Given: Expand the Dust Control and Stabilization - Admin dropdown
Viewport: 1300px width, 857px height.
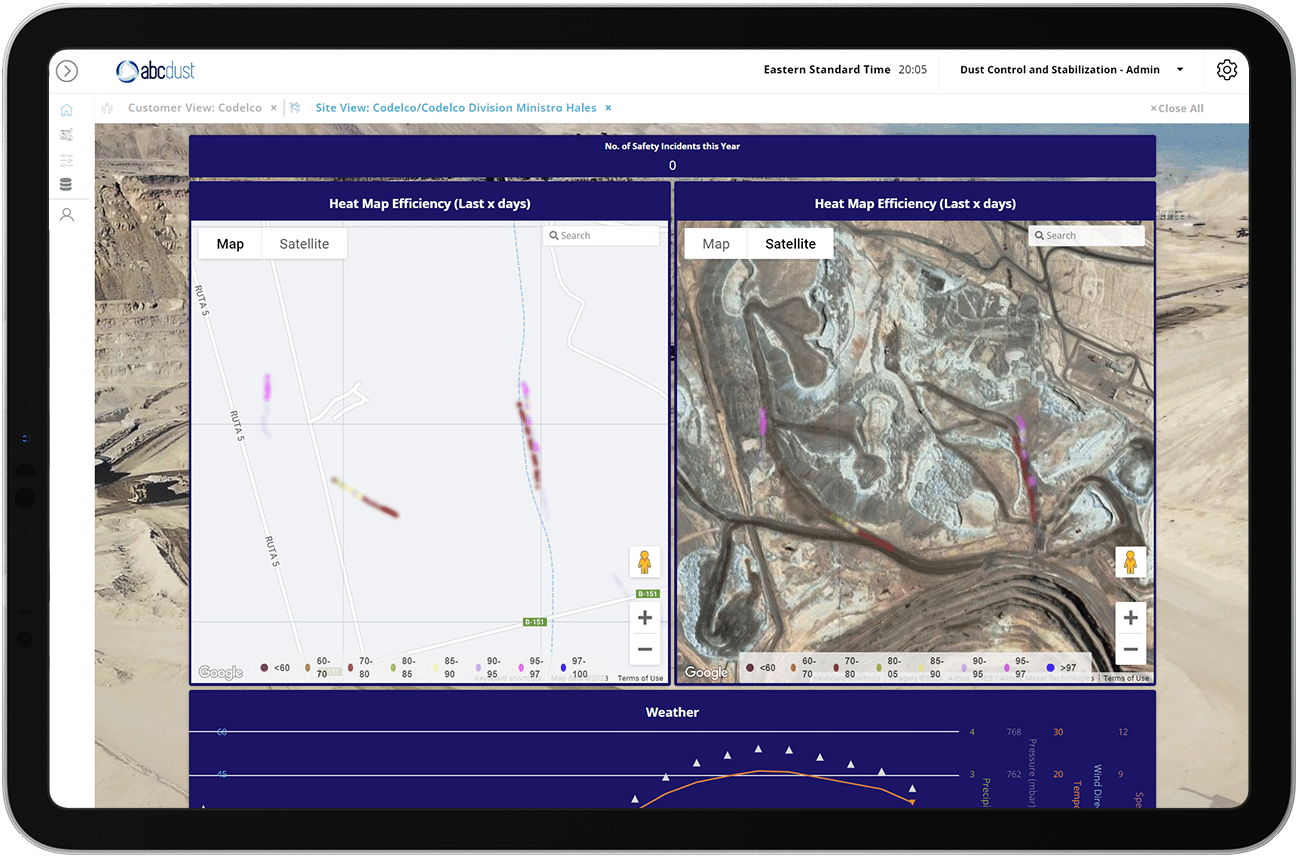Looking at the screenshot, I should 1180,70.
